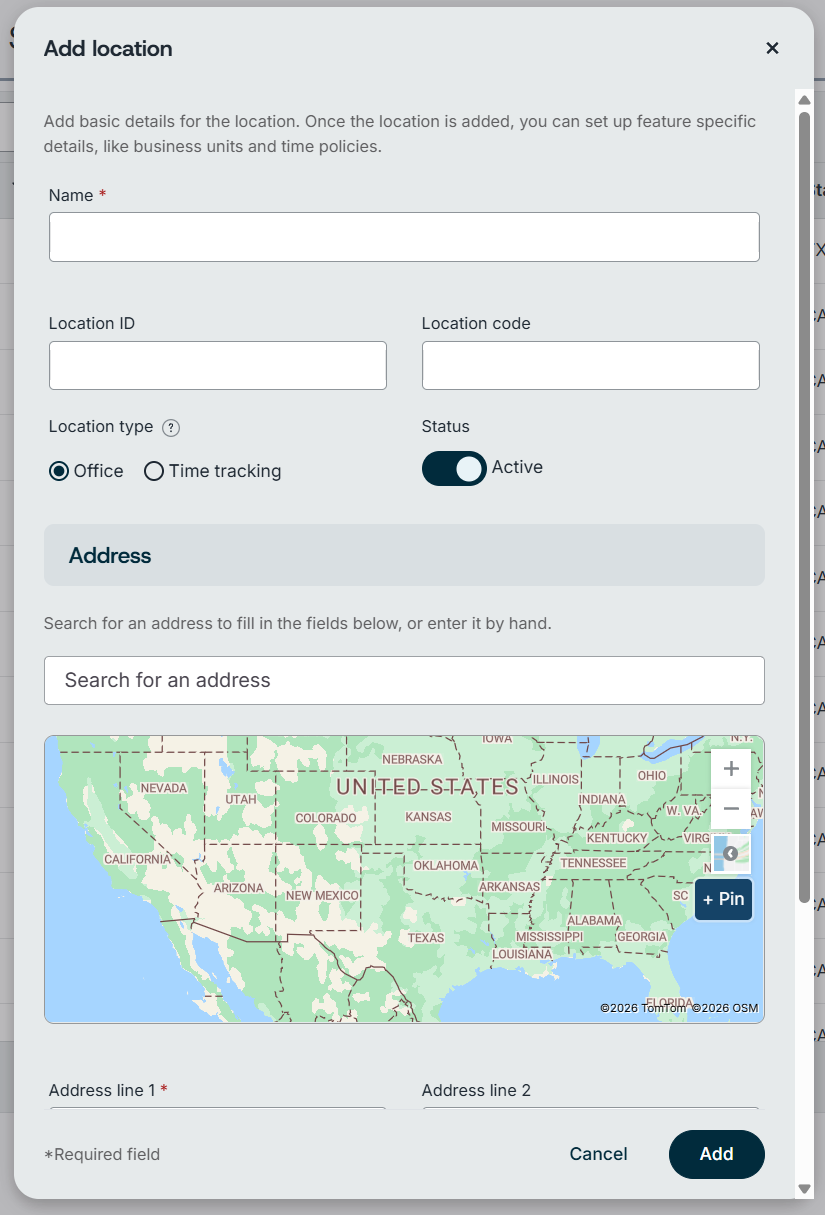Click the Address section header
The height and width of the screenshot is (1215, 825).
(404, 555)
